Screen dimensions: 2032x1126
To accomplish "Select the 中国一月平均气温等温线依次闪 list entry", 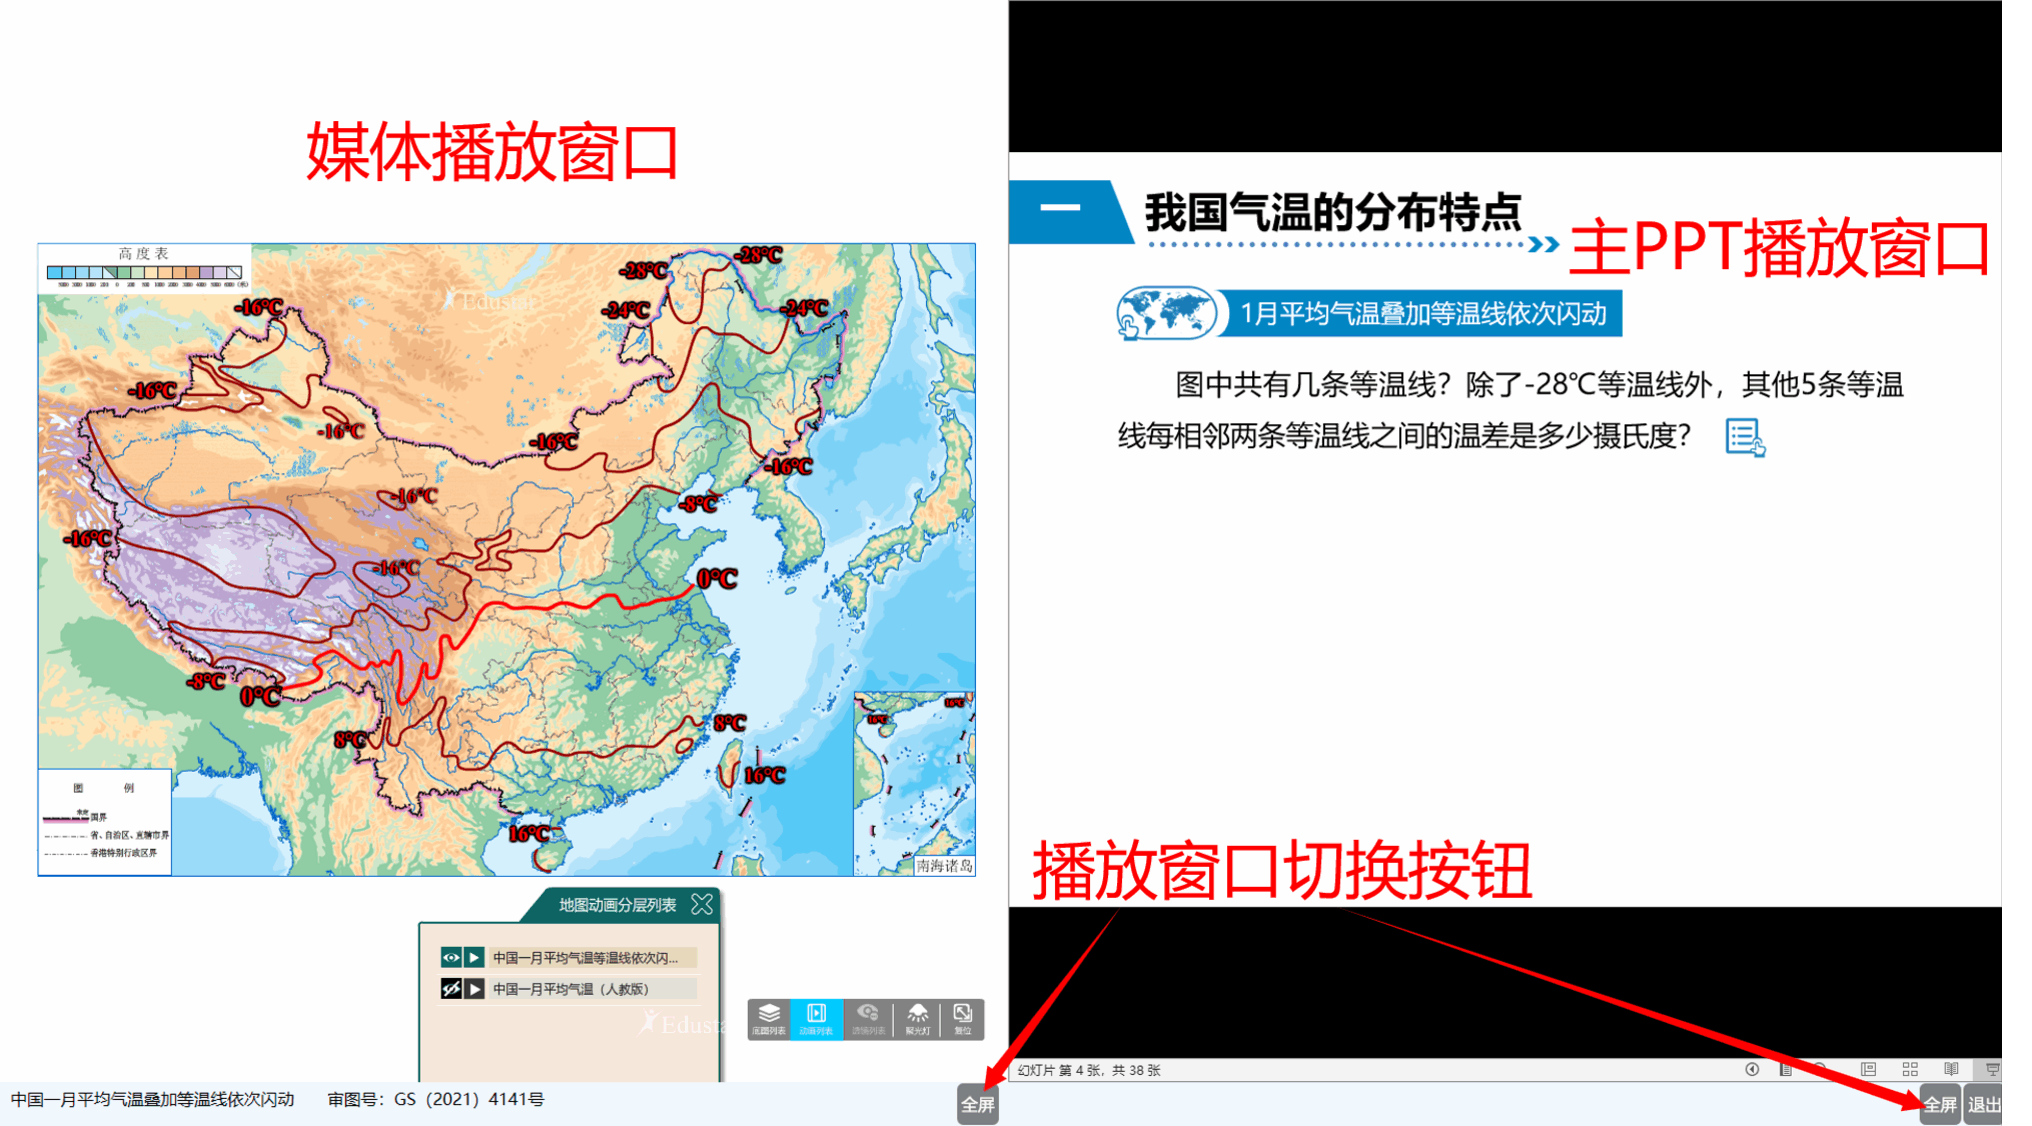I will [x=585, y=958].
